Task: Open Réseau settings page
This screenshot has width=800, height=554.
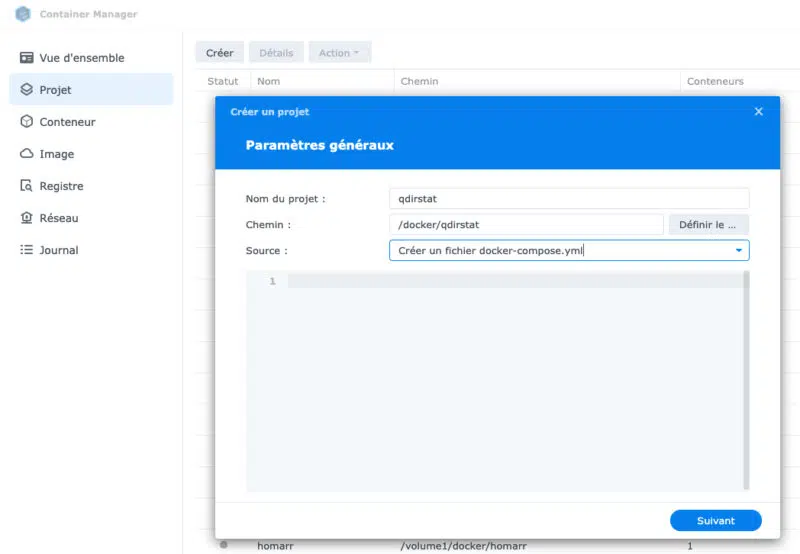Action: click(x=91, y=218)
